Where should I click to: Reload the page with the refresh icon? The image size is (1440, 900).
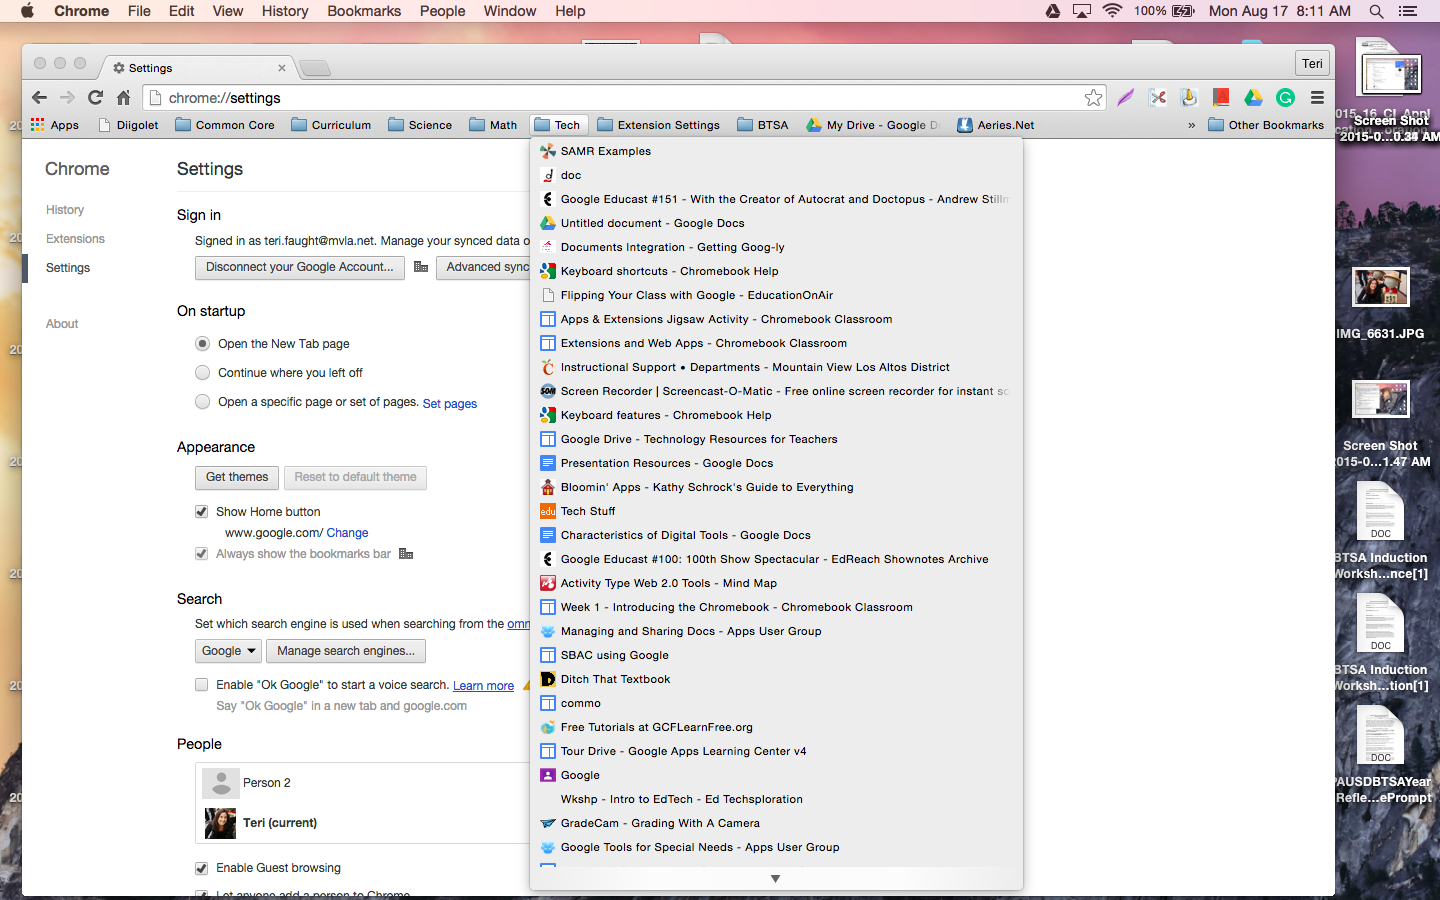tap(95, 97)
